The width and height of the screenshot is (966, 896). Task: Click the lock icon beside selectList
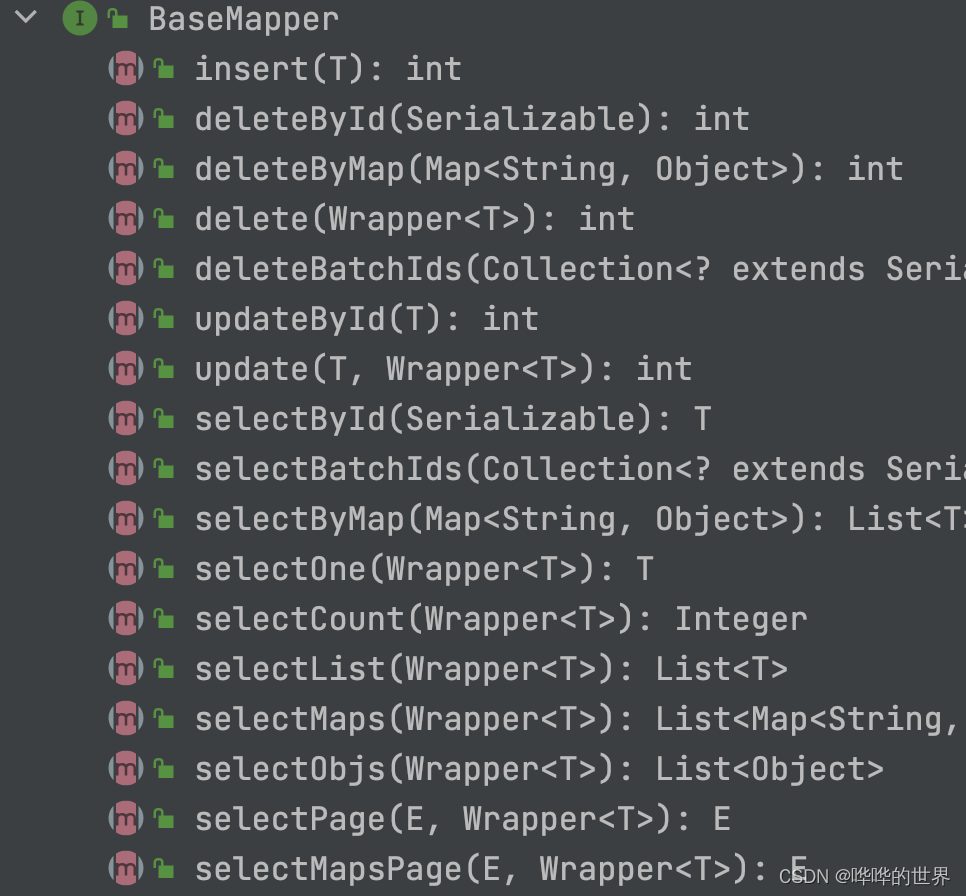pyautogui.click(x=163, y=668)
